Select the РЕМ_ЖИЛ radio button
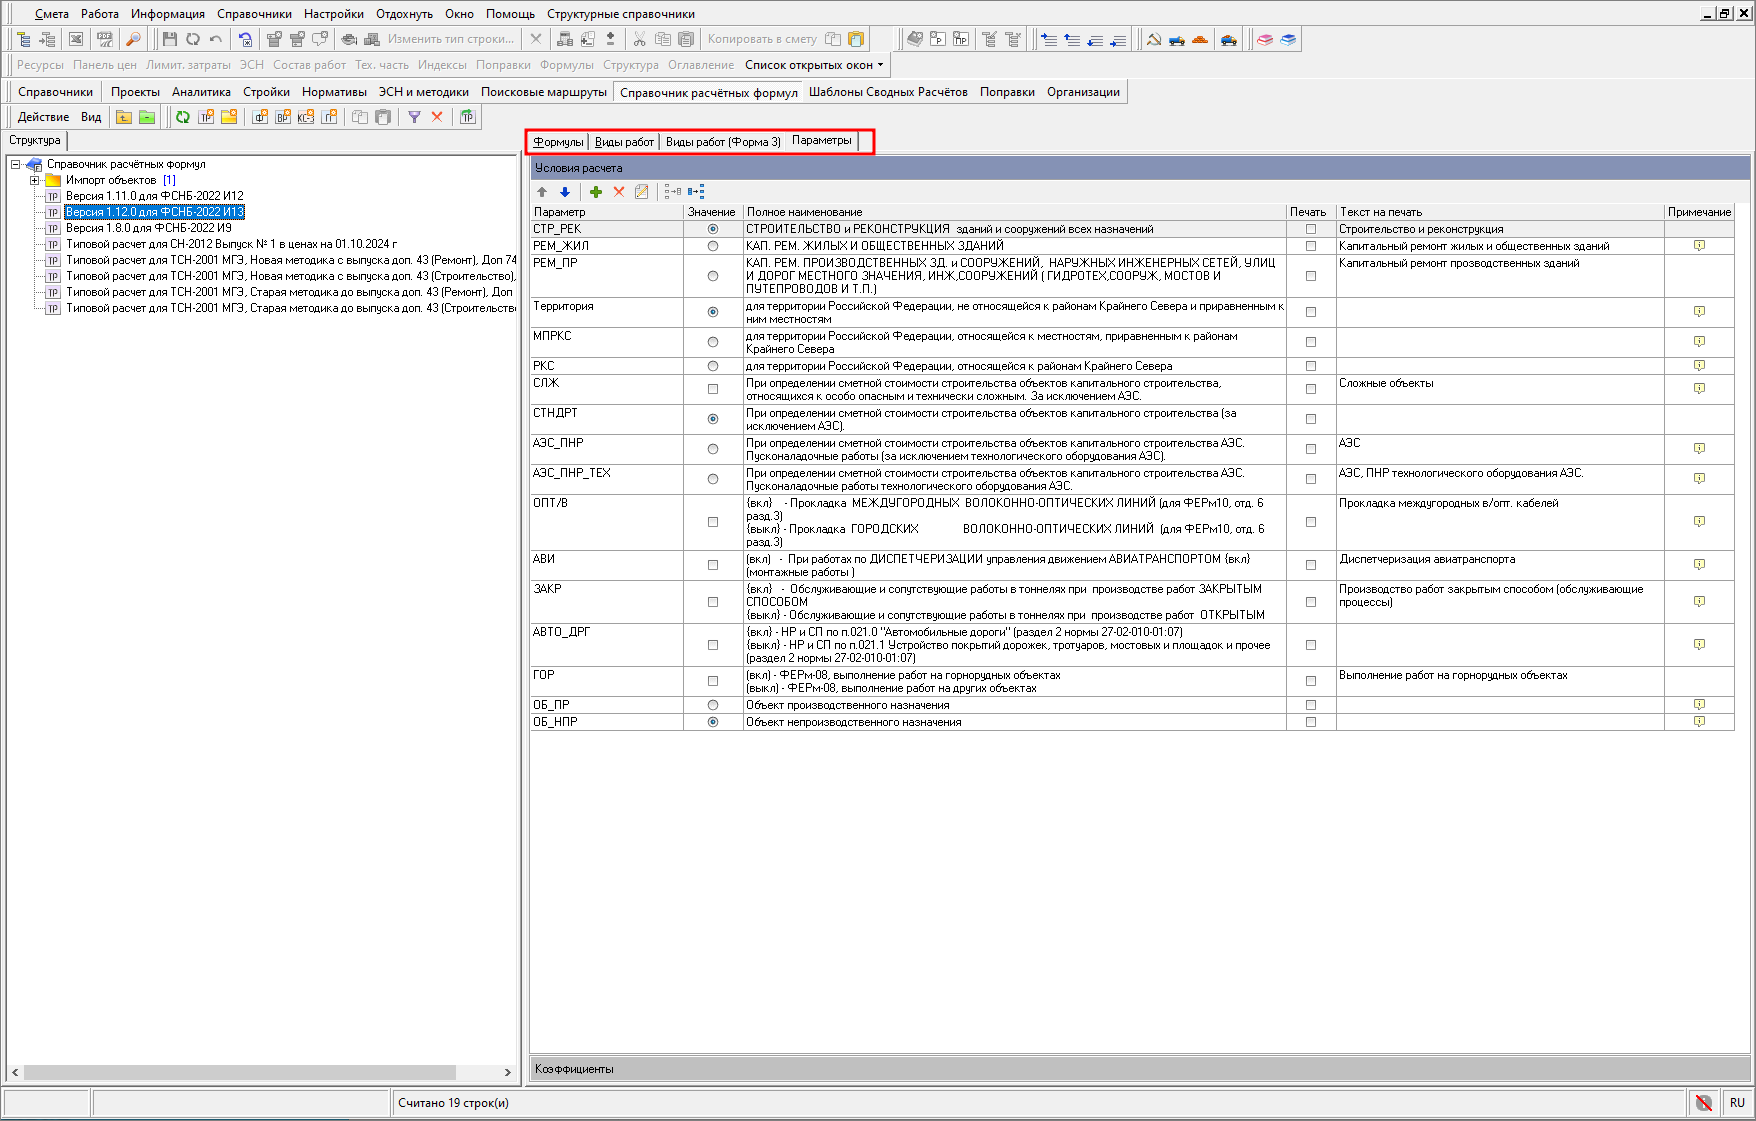The height and width of the screenshot is (1121, 1756). (713, 246)
